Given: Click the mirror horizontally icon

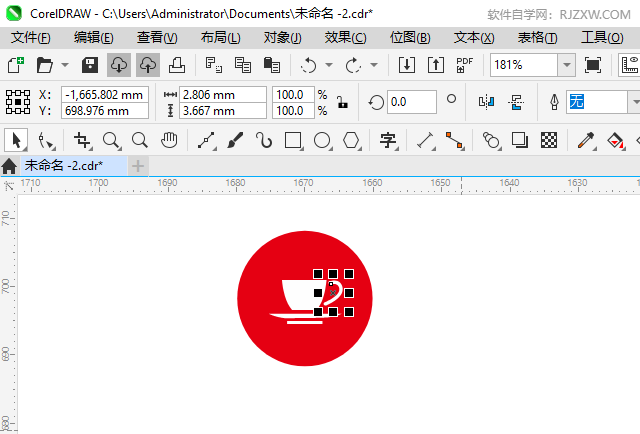Looking at the screenshot, I should [x=486, y=102].
